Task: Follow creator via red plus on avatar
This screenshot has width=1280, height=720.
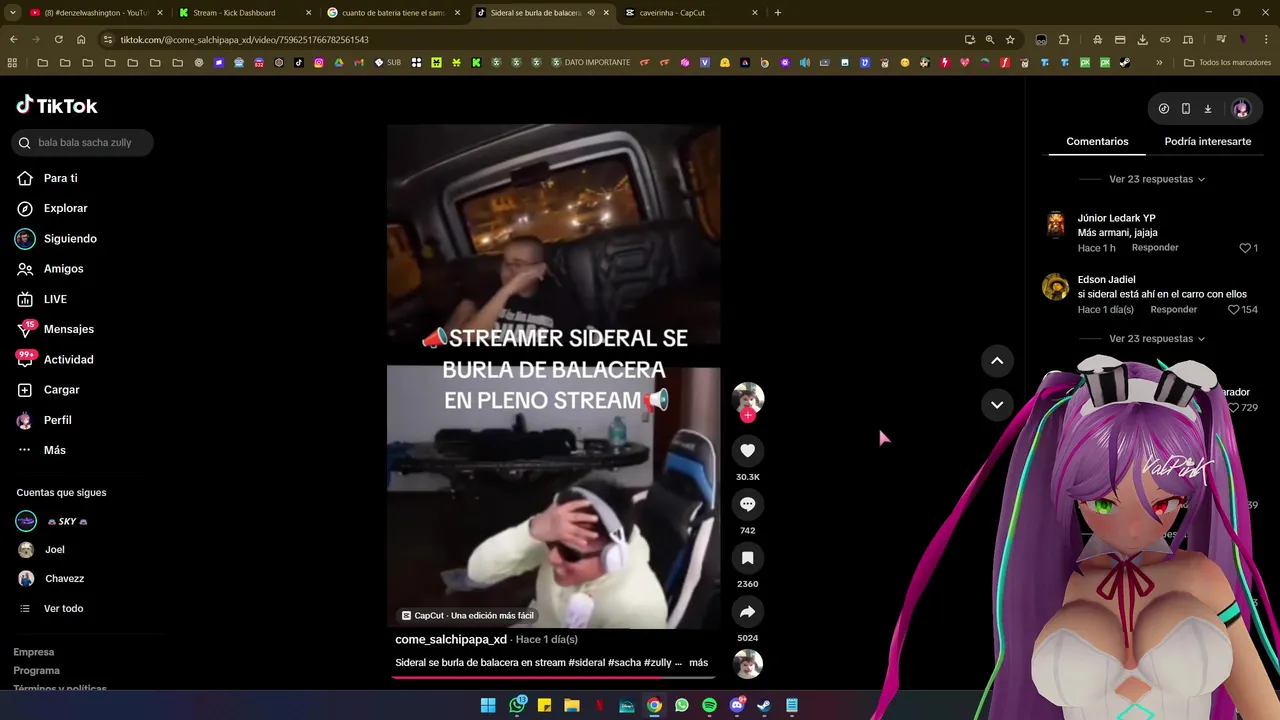Action: (x=747, y=415)
